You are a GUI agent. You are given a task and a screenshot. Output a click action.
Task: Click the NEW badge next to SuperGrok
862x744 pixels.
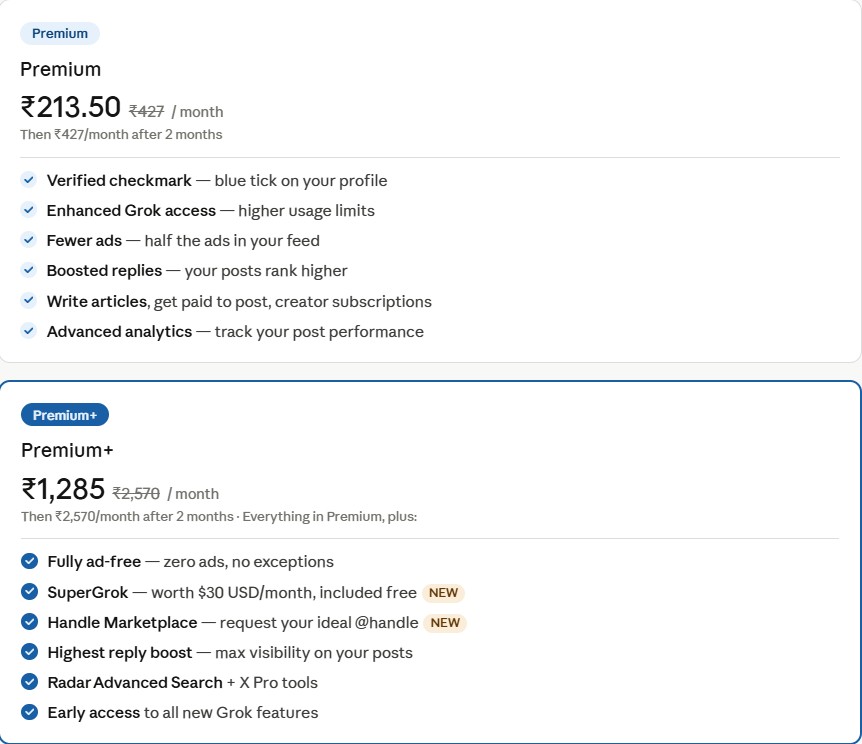(444, 591)
